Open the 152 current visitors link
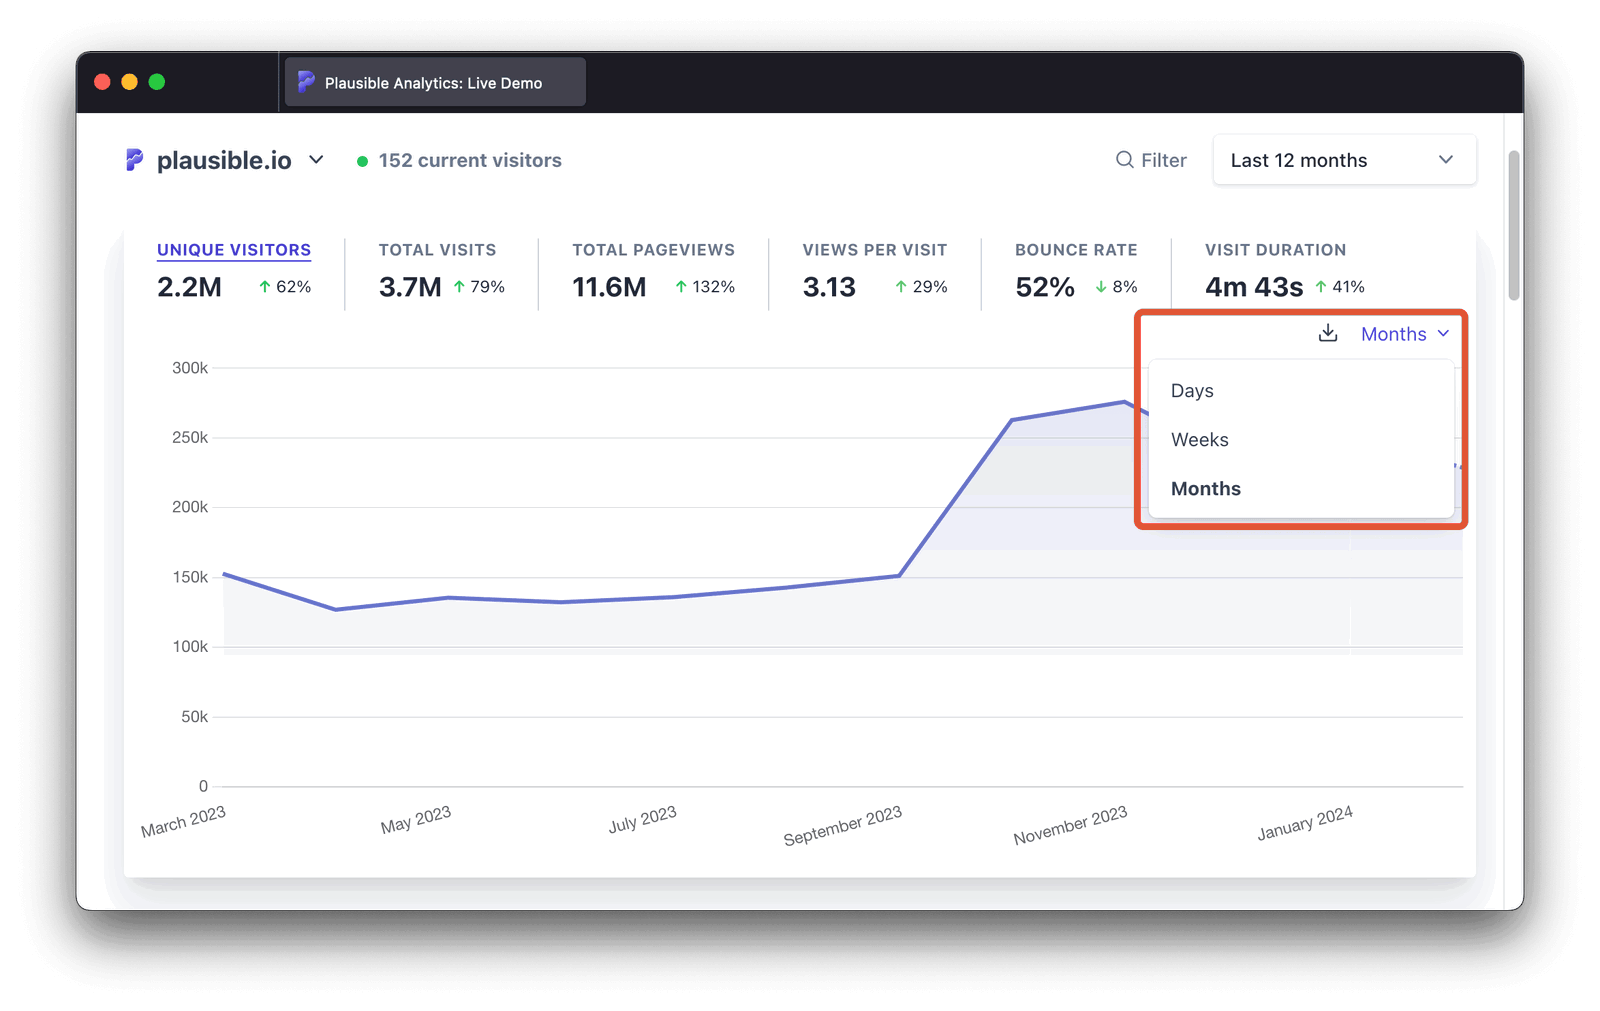 [x=469, y=160]
